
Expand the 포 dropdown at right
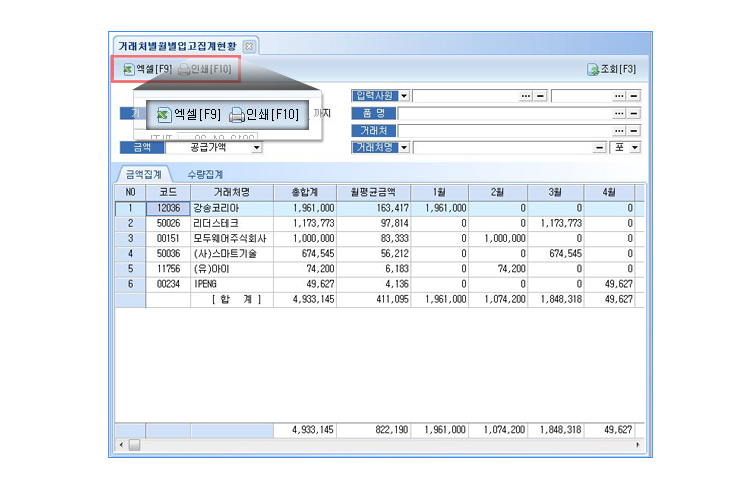634,148
